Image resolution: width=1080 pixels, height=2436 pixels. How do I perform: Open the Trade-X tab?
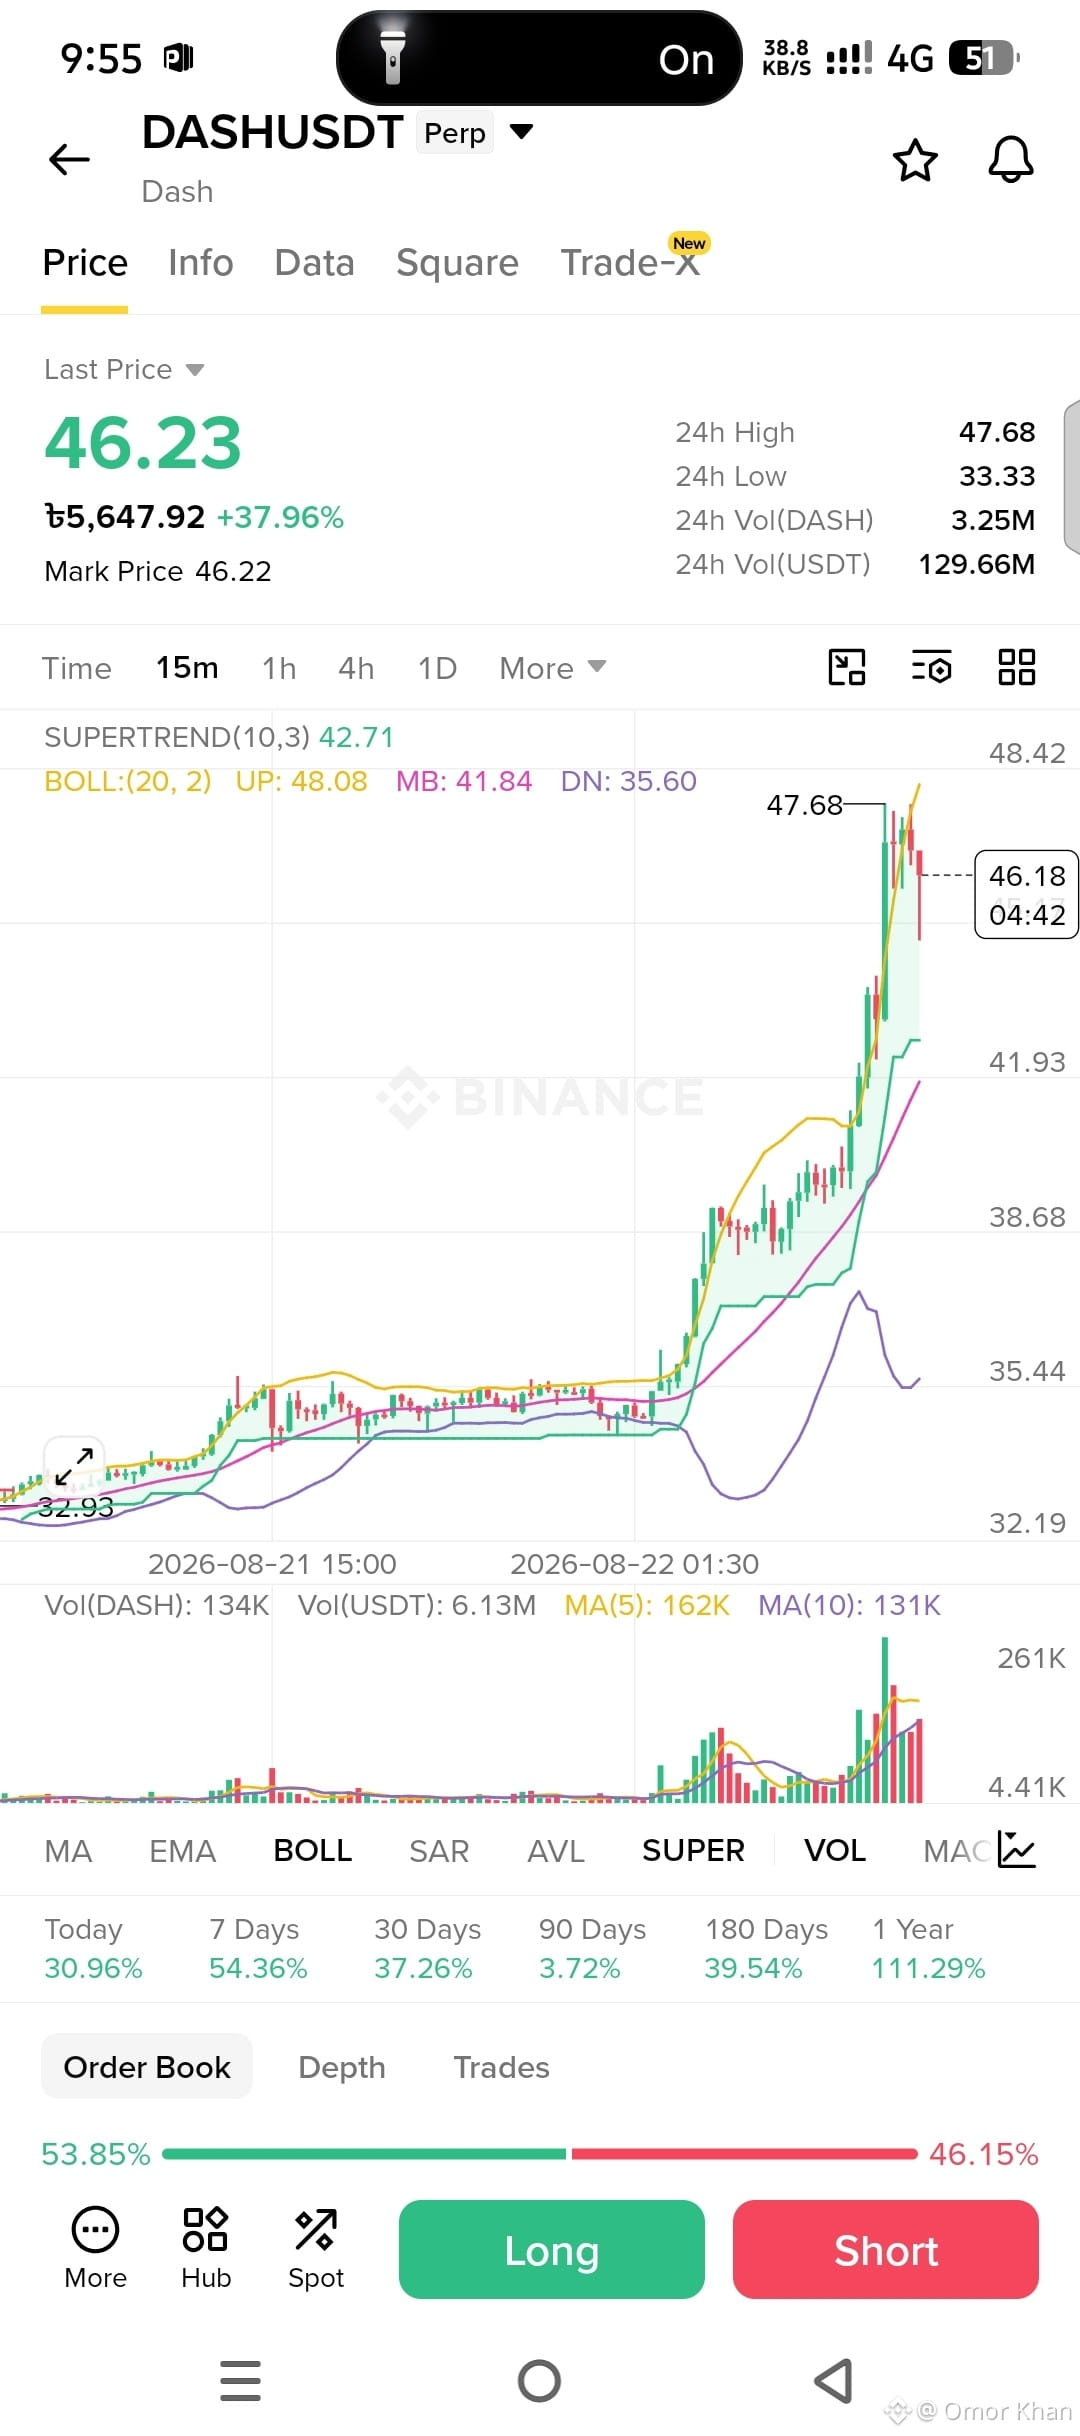pyautogui.click(x=629, y=263)
